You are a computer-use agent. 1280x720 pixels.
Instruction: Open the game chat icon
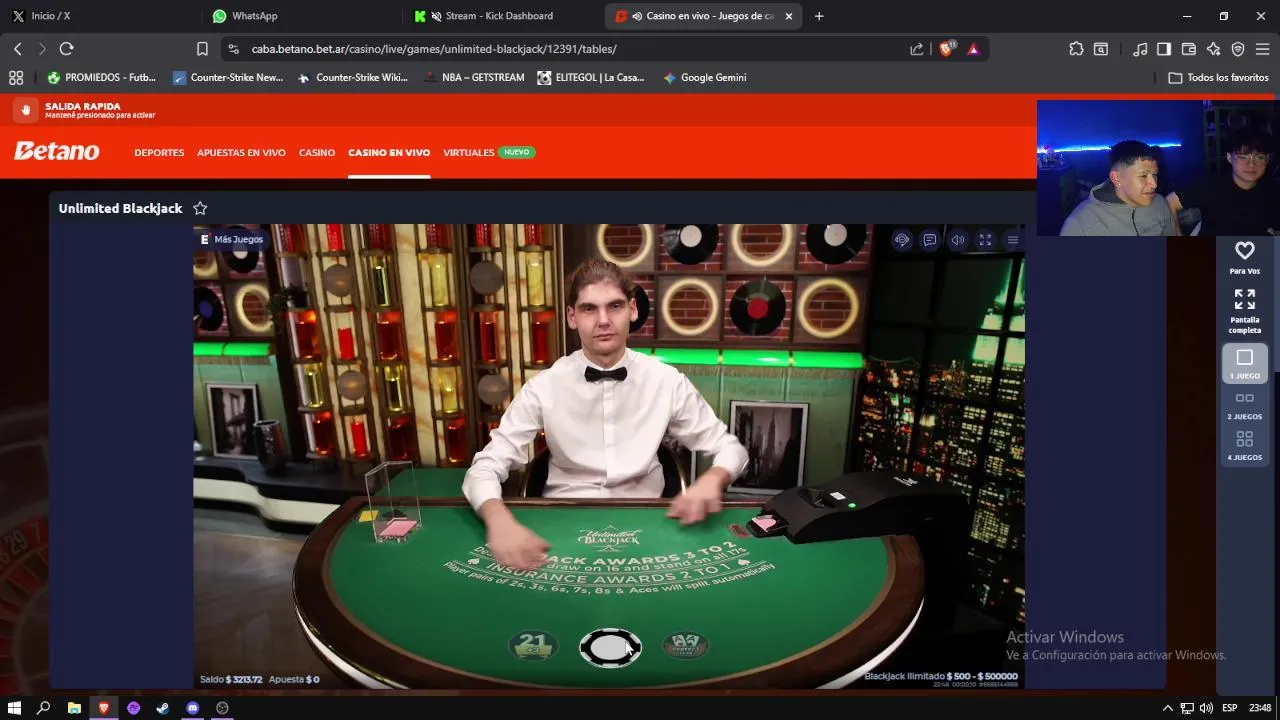(930, 240)
